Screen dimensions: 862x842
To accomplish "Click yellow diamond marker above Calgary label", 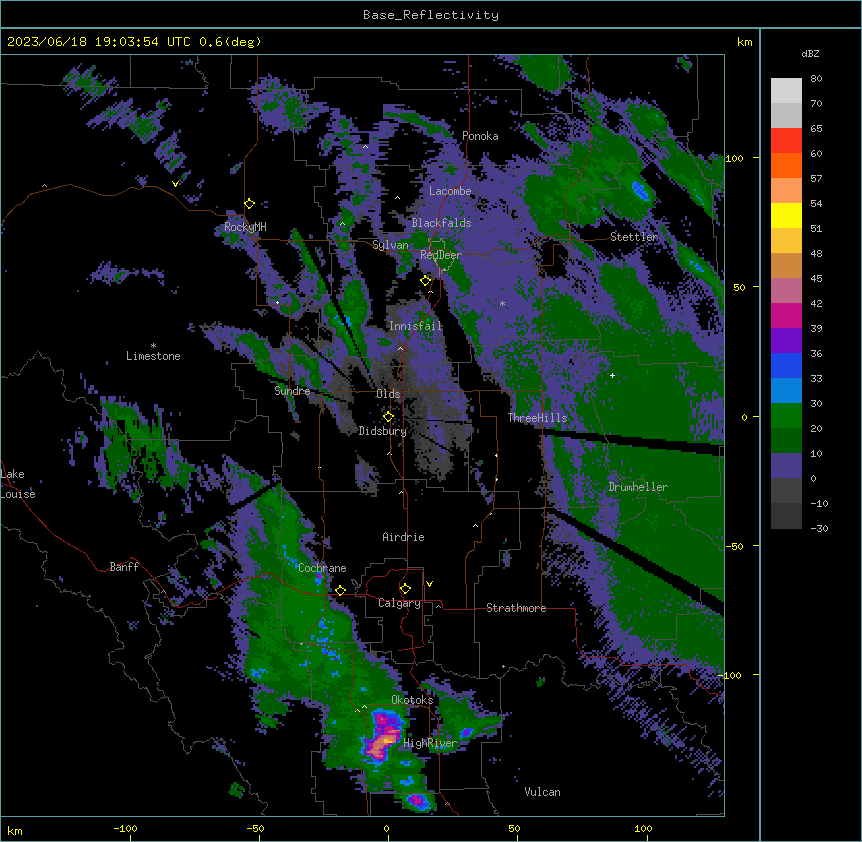I will point(406,589).
